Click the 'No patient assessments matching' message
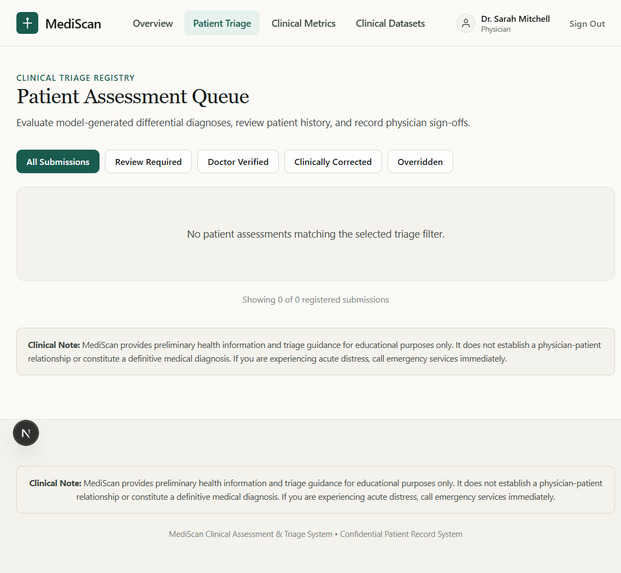Screen dimensions: 621x573 click(x=316, y=234)
